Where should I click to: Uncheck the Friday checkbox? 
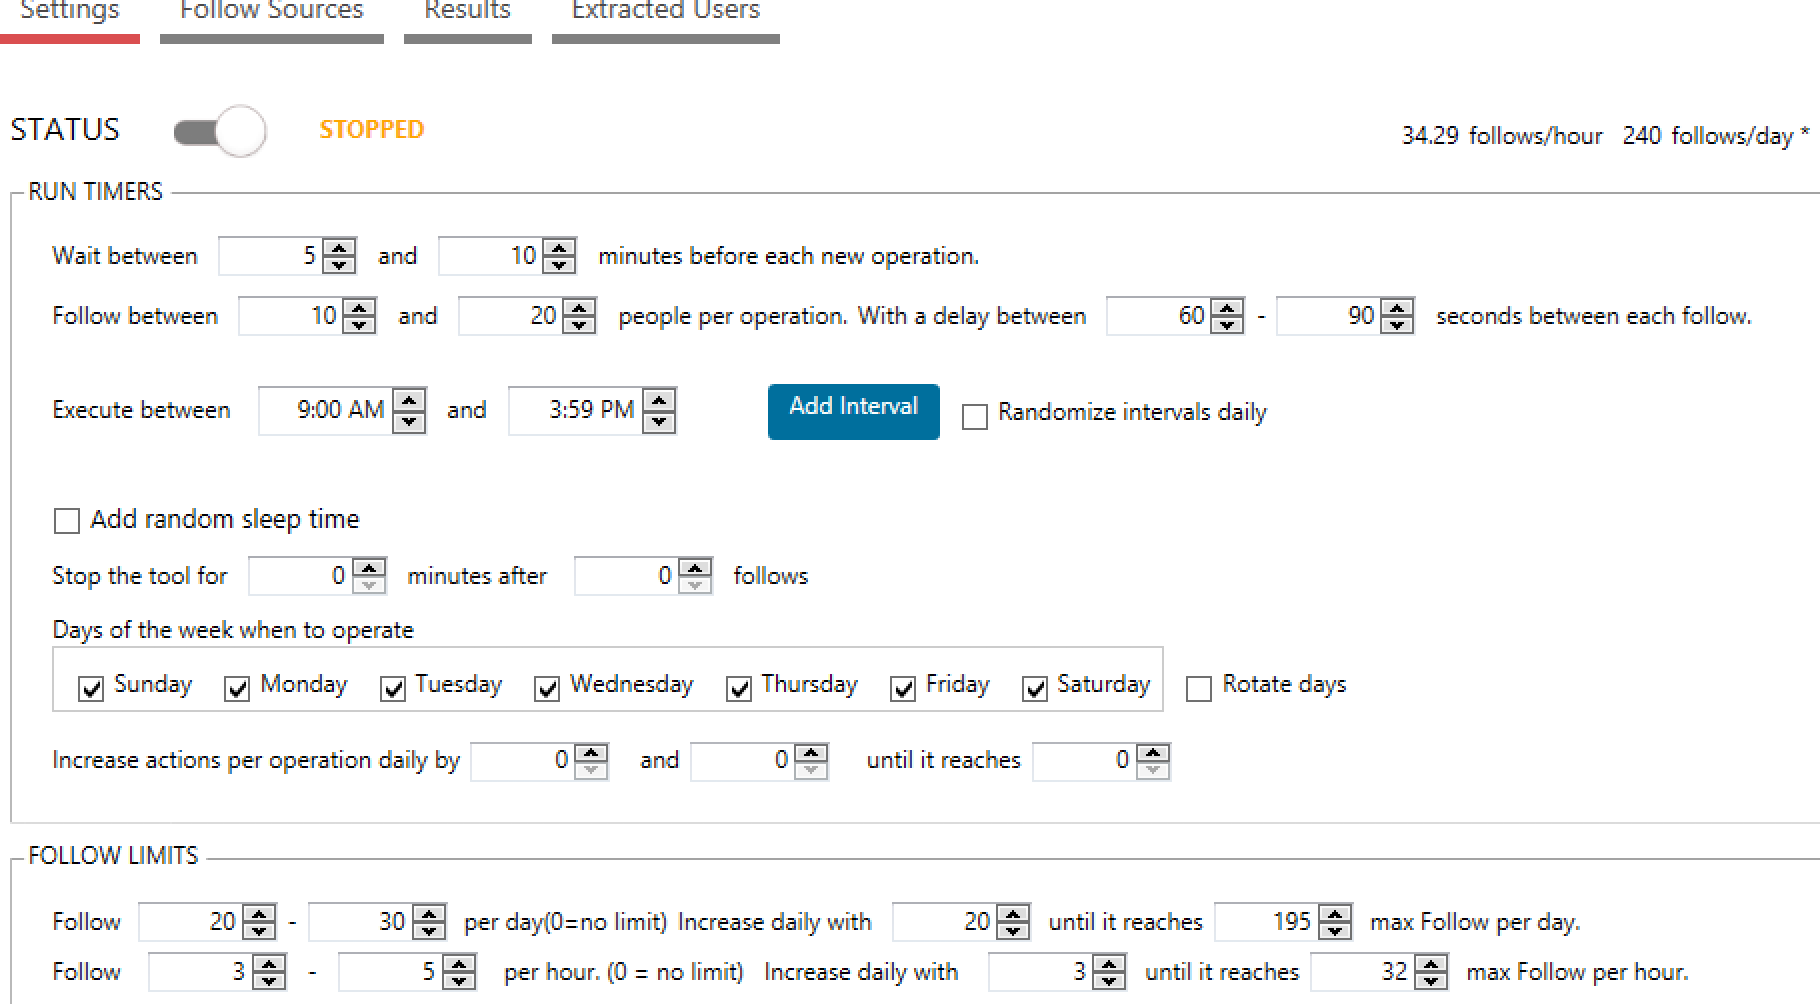pos(902,689)
